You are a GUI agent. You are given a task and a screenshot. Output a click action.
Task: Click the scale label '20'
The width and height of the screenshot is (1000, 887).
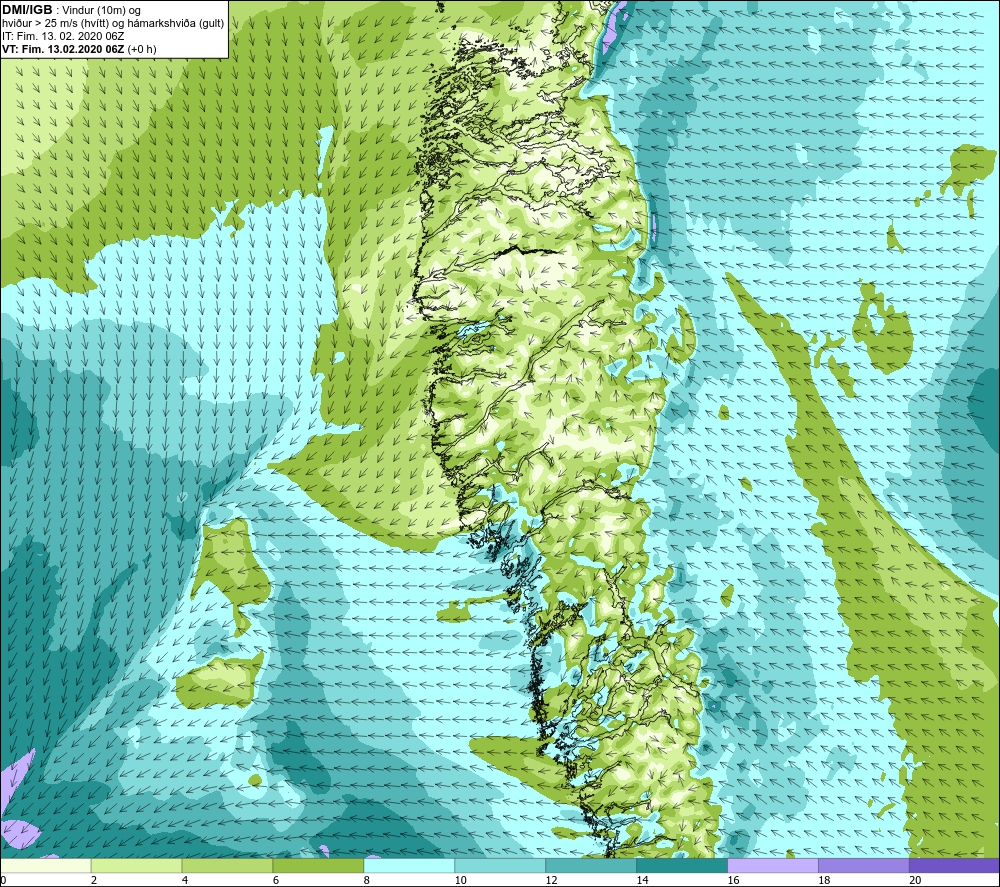pyautogui.click(x=915, y=880)
